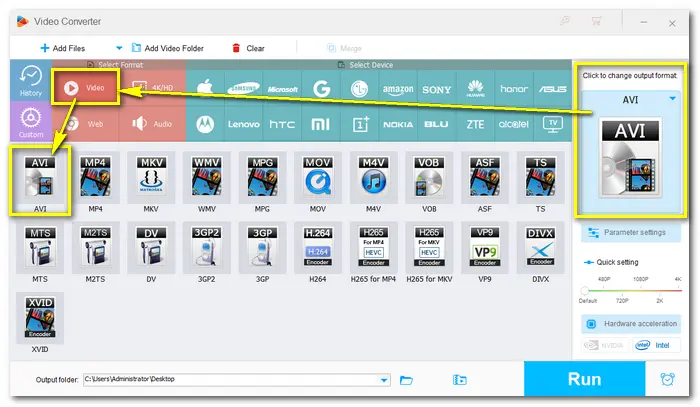This screenshot has width=700, height=407.
Task: Switch to the 4K/HD format tab
Action: pos(152,87)
